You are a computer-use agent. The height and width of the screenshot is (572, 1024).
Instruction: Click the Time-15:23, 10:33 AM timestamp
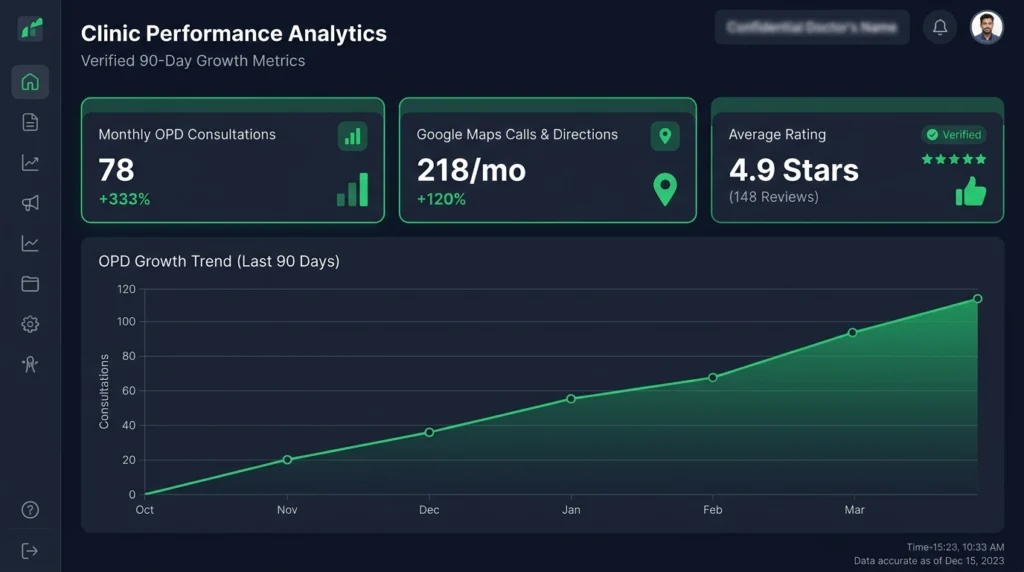955,547
